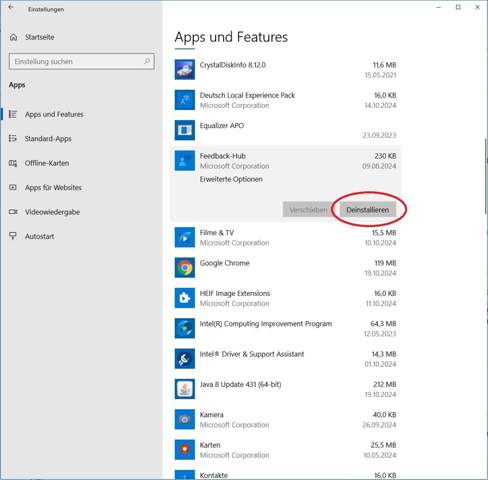Click the Filme & TV app icon

[185, 237]
